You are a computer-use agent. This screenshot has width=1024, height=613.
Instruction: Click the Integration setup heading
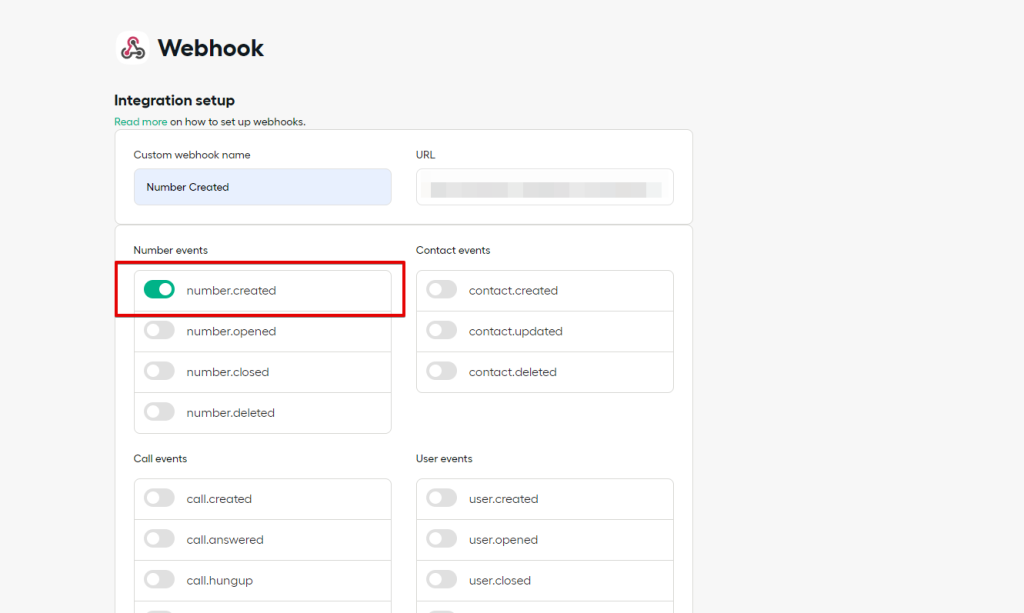(x=174, y=100)
